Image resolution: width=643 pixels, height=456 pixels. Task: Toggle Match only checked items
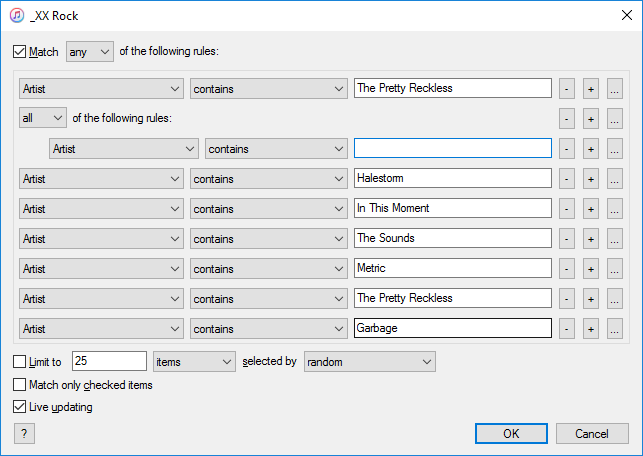coord(20,385)
